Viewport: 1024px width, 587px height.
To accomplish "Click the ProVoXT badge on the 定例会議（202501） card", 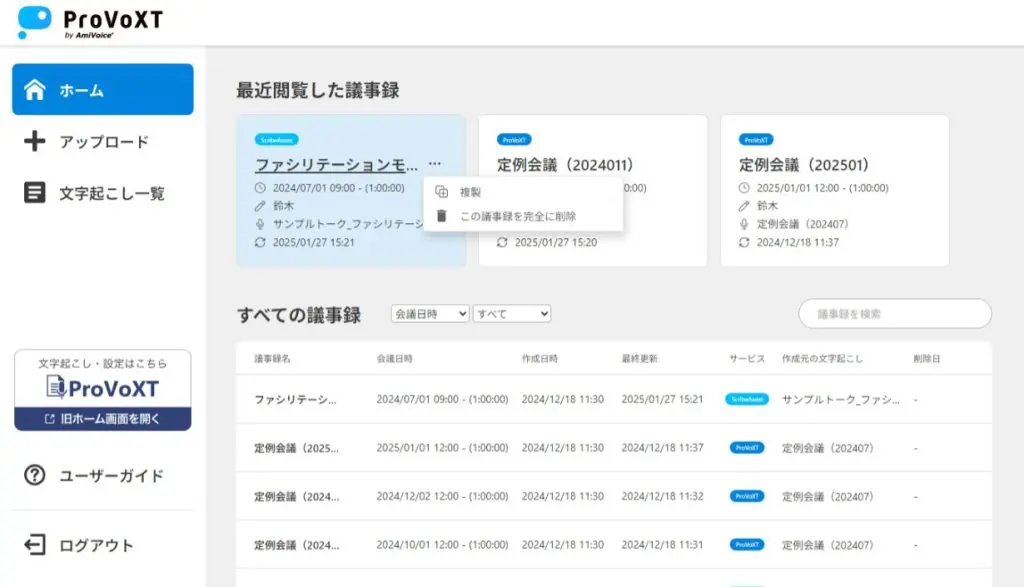I will coord(756,140).
